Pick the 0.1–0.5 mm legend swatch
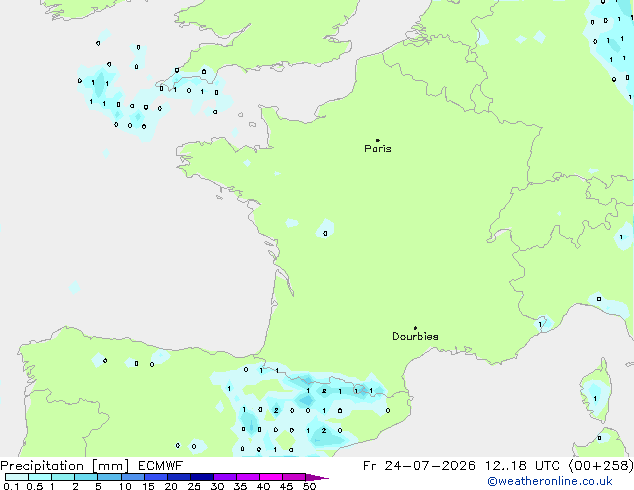The height and width of the screenshot is (490, 634). pyautogui.click(x=17, y=477)
